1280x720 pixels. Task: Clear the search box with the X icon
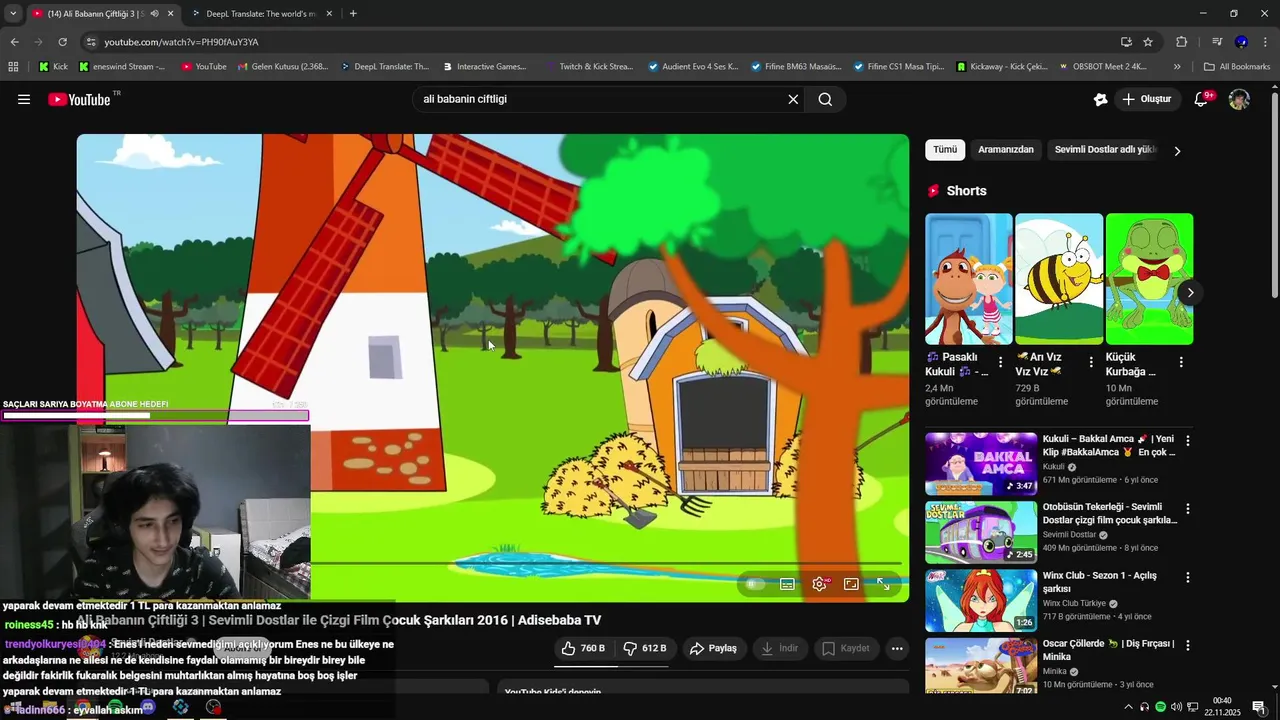pos(793,99)
